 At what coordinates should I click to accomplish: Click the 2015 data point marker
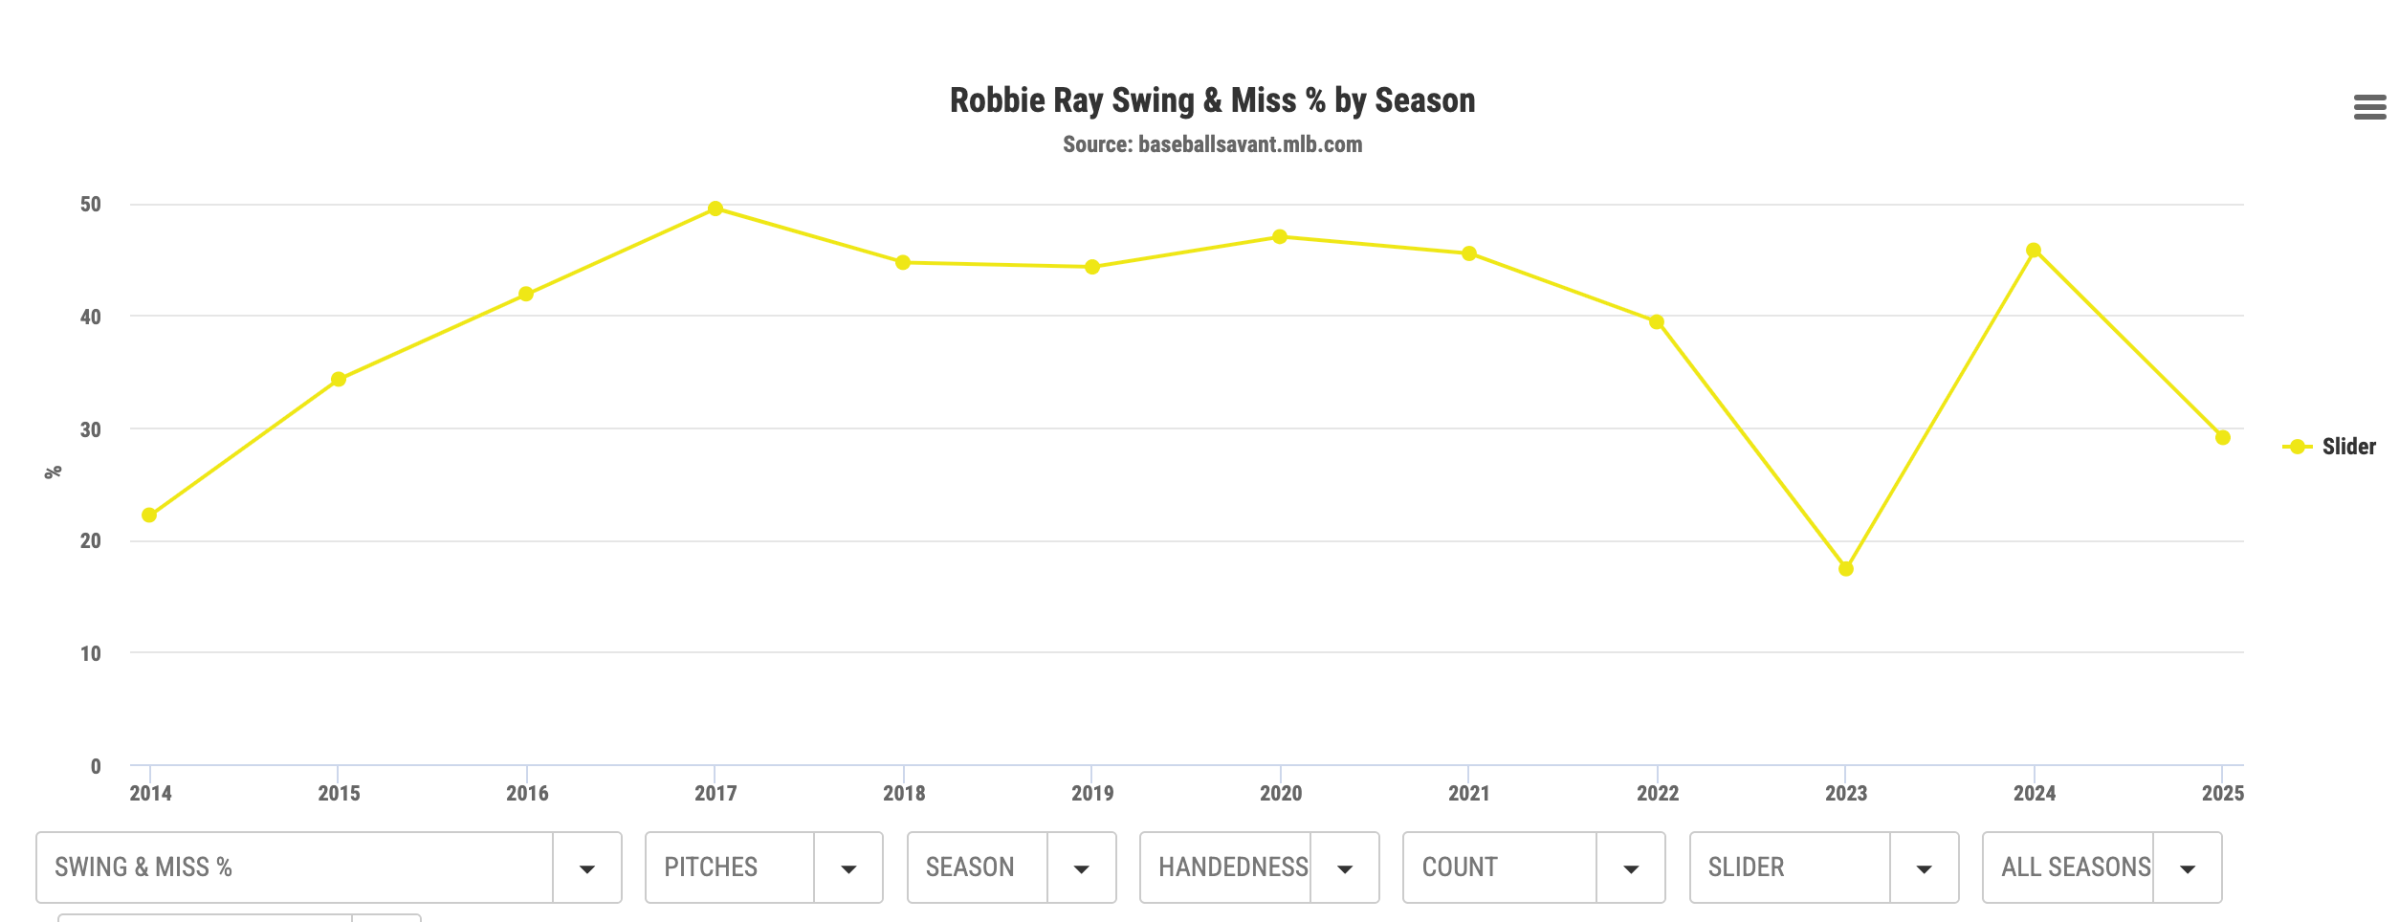338,379
